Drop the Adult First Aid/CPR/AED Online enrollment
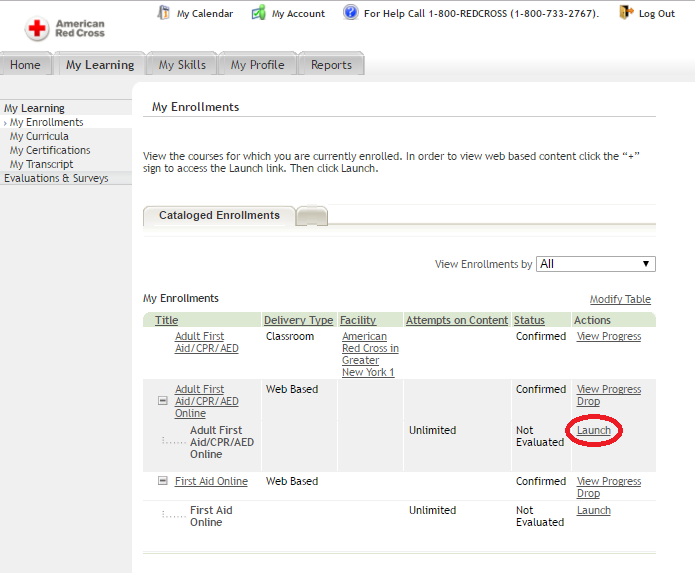 (588, 401)
